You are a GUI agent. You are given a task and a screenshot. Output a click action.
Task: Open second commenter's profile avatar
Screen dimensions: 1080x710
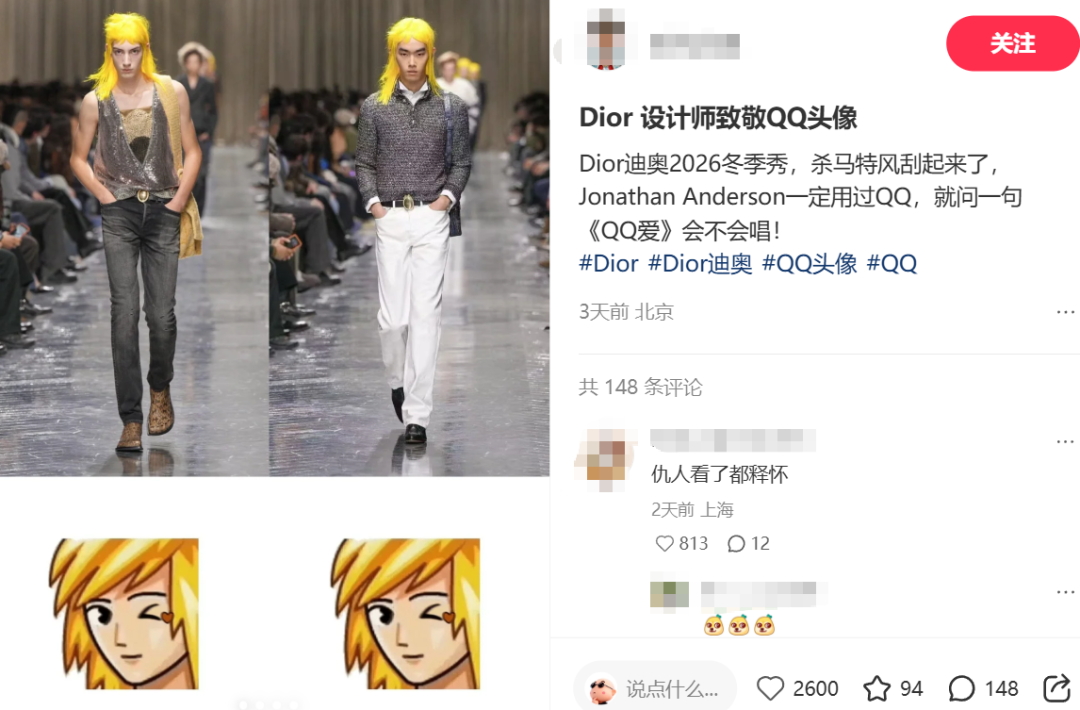tap(669, 594)
